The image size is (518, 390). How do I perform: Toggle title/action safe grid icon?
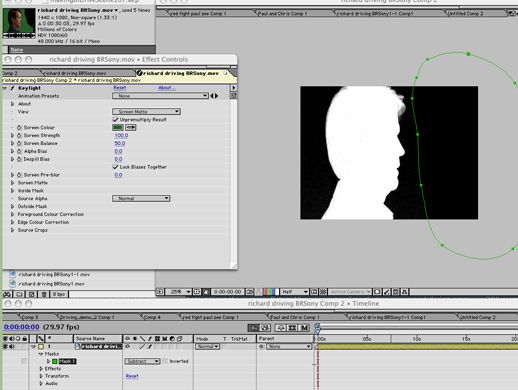(x=197, y=292)
